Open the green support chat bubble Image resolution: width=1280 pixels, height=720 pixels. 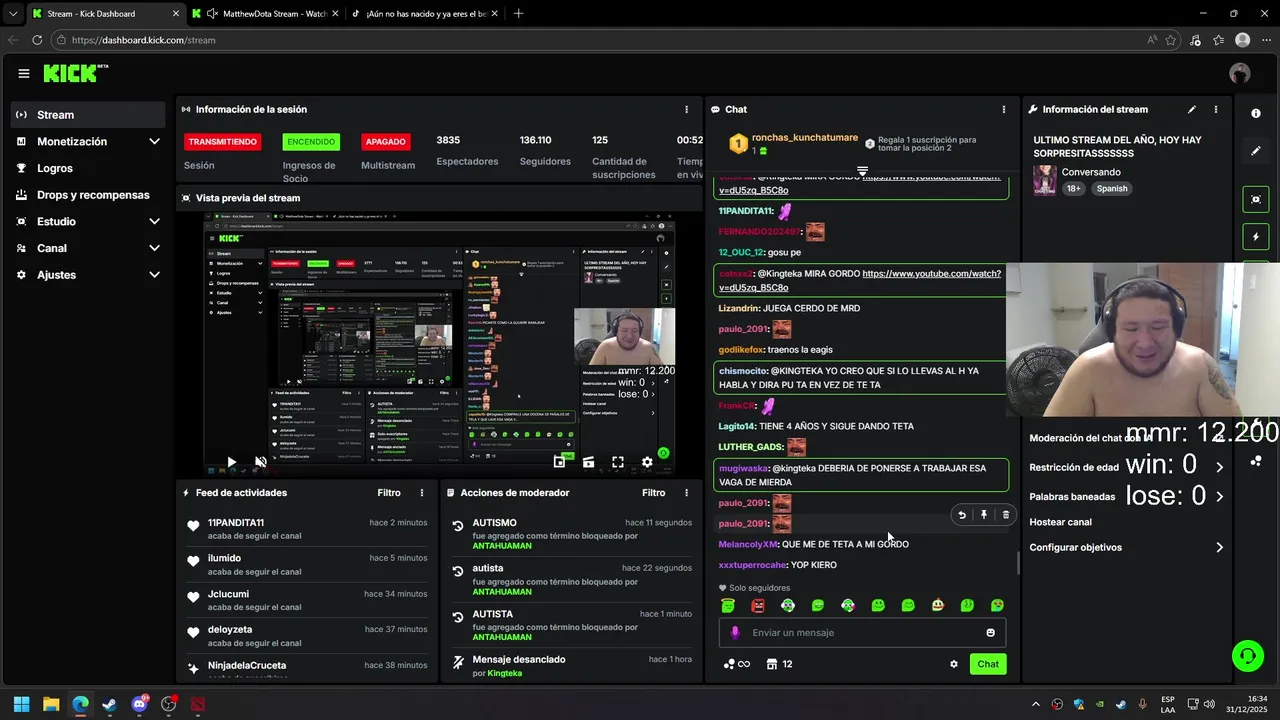point(1248,656)
